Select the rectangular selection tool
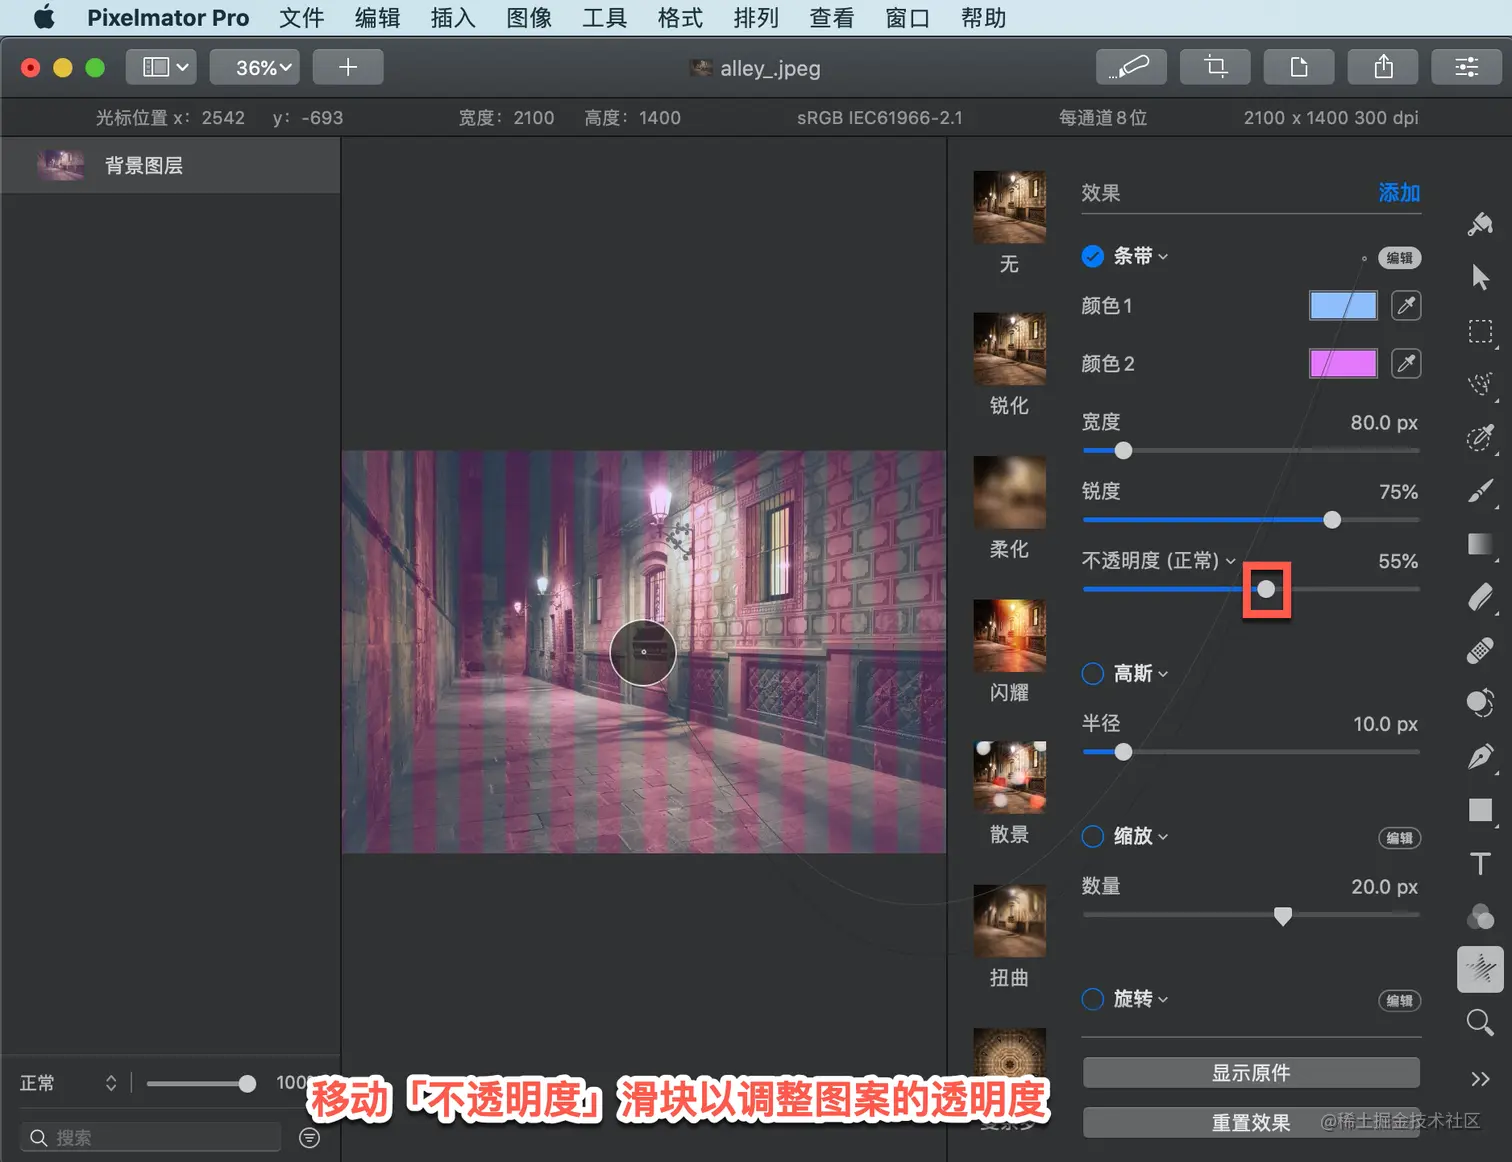1512x1162 pixels. pos(1480,331)
